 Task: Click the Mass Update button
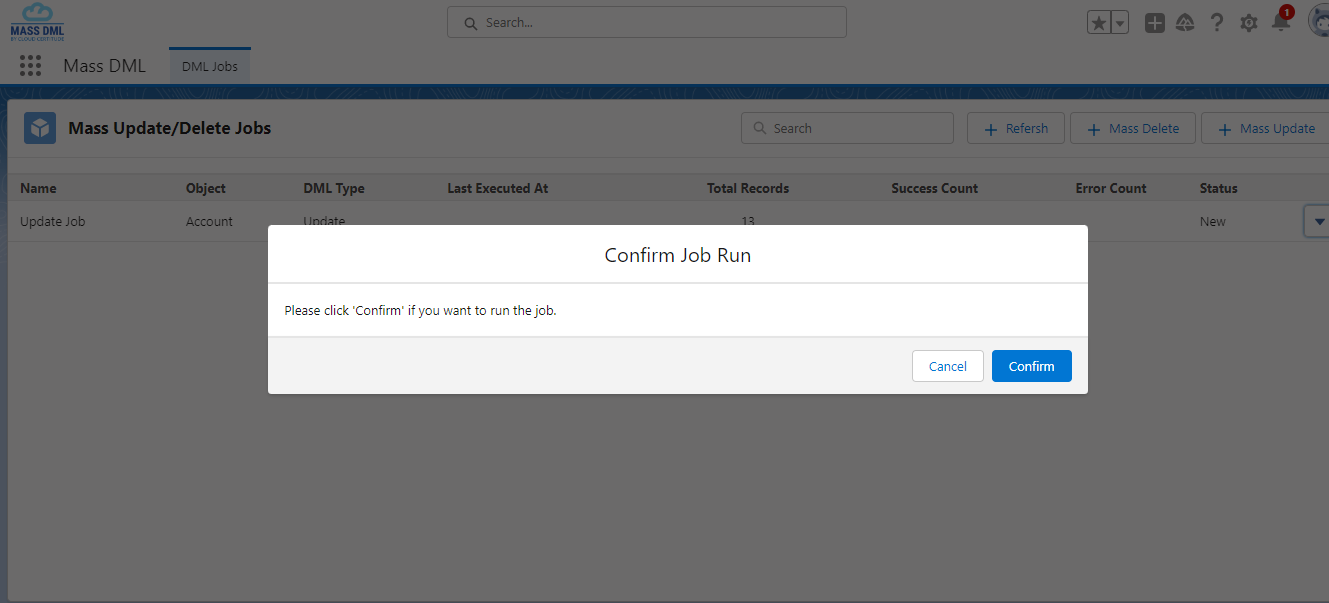point(1265,128)
